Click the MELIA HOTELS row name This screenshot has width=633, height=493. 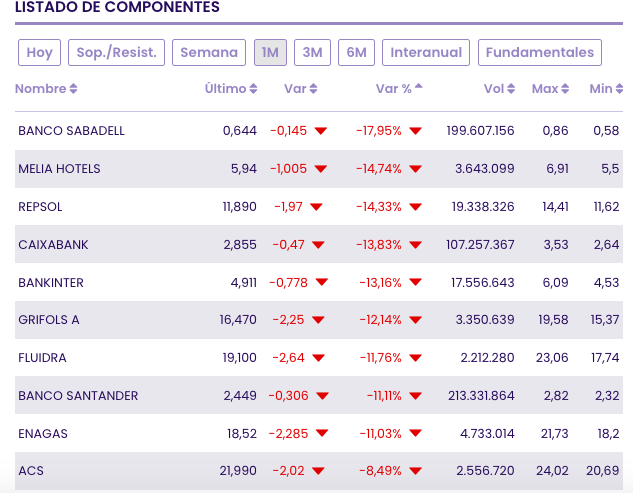tap(59, 169)
